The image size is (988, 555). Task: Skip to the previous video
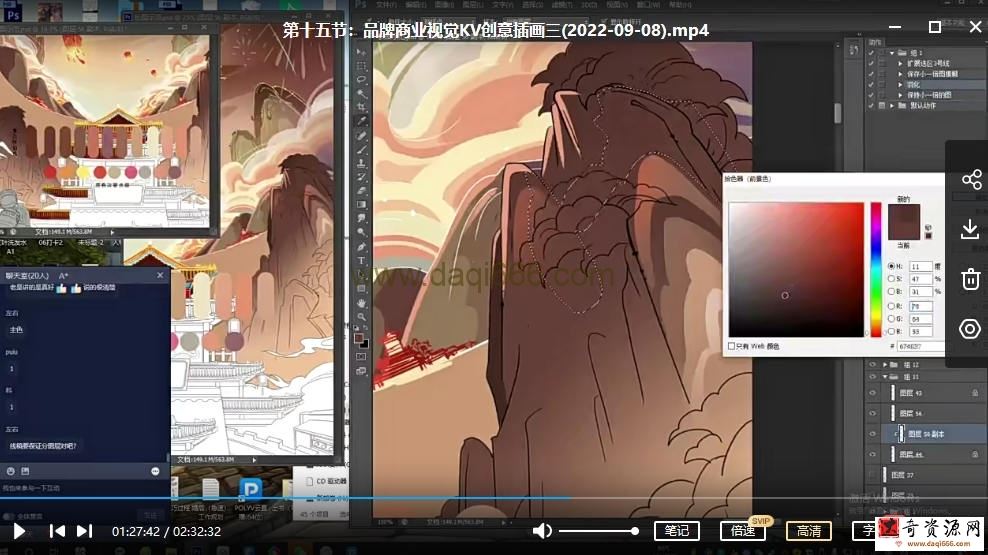click(x=57, y=532)
